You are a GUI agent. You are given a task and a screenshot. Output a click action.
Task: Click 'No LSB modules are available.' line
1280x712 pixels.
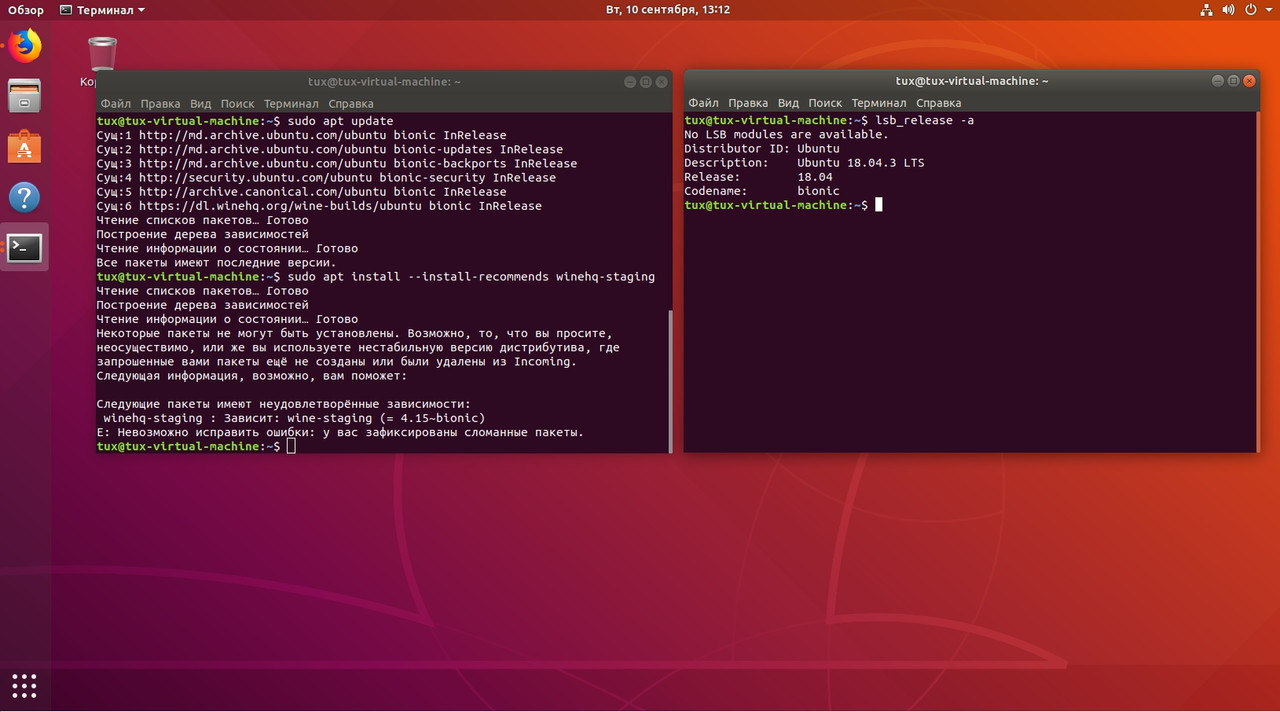pyautogui.click(x=786, y=134)
